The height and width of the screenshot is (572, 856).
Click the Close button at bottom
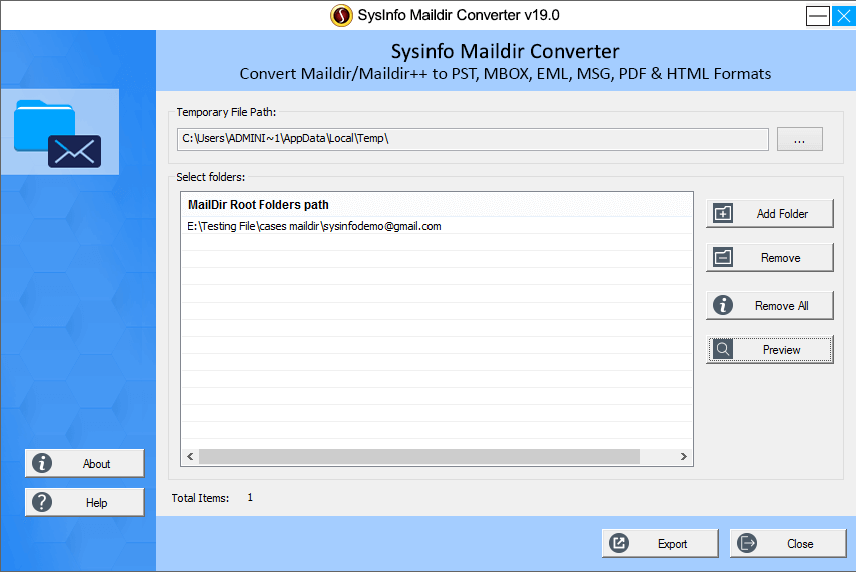click(788, 544)
